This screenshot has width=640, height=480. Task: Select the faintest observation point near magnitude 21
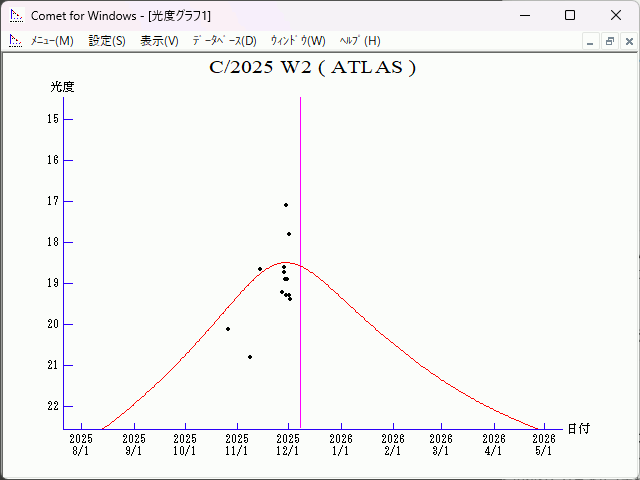[x=250, y=357]
